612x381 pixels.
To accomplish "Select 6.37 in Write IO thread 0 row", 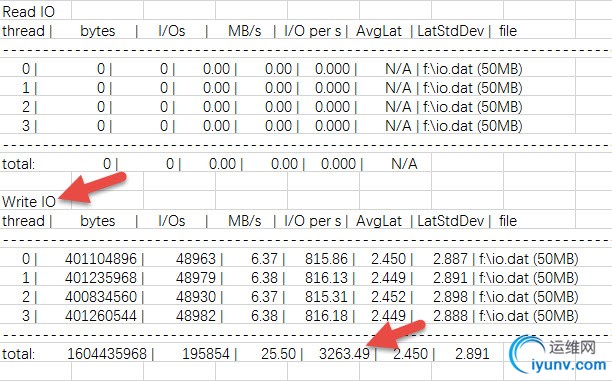I will click(x=264, y=258).
